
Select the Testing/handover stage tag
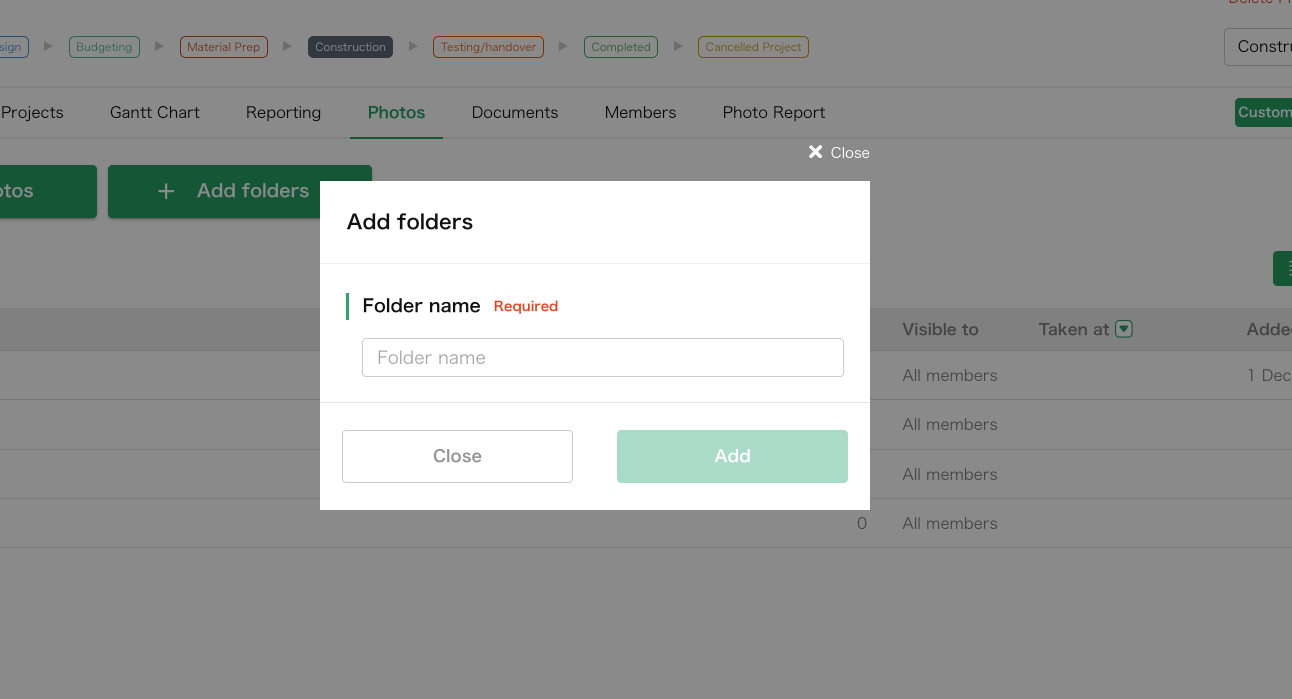click(x=488, y=47)
